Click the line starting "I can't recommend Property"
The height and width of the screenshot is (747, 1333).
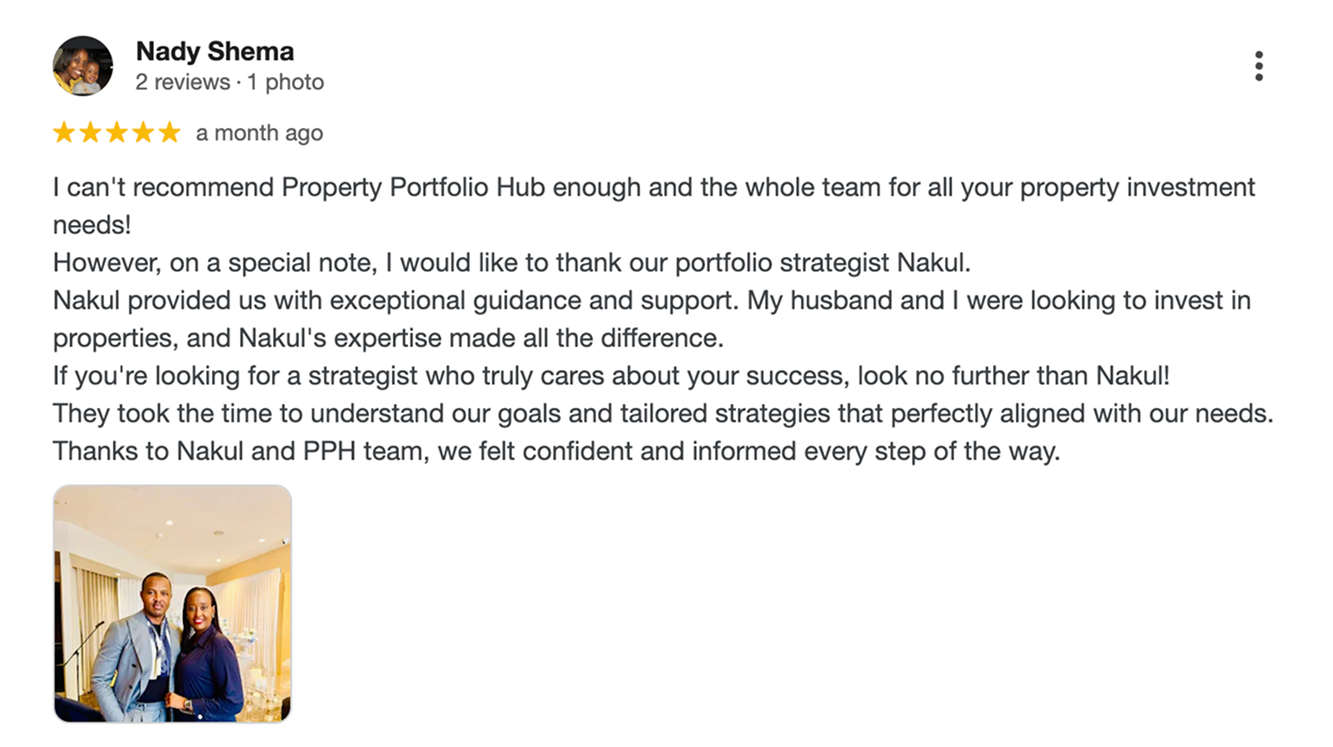tap(654, 188)
